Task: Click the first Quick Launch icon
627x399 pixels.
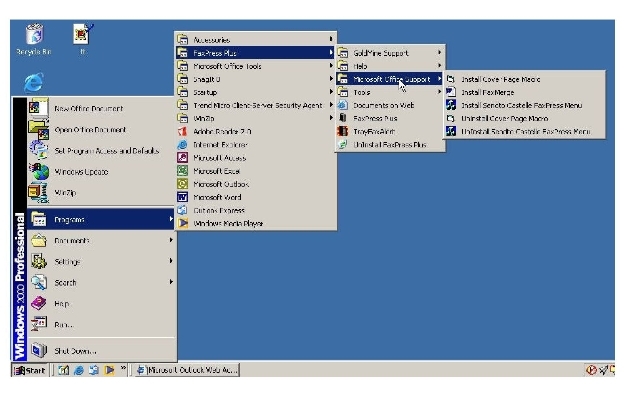Action: coord(64,370)
